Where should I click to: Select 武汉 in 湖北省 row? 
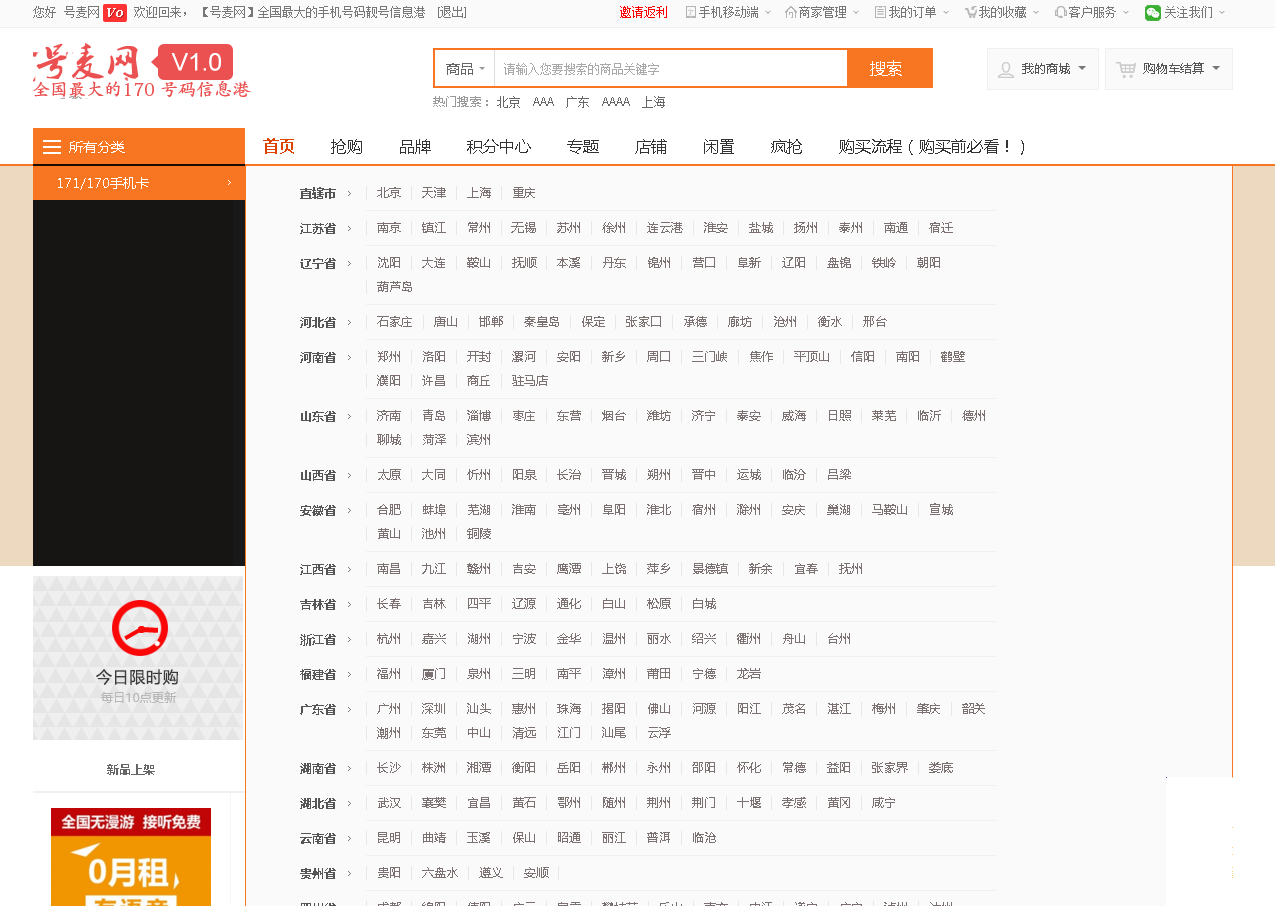tap(389, 803)
